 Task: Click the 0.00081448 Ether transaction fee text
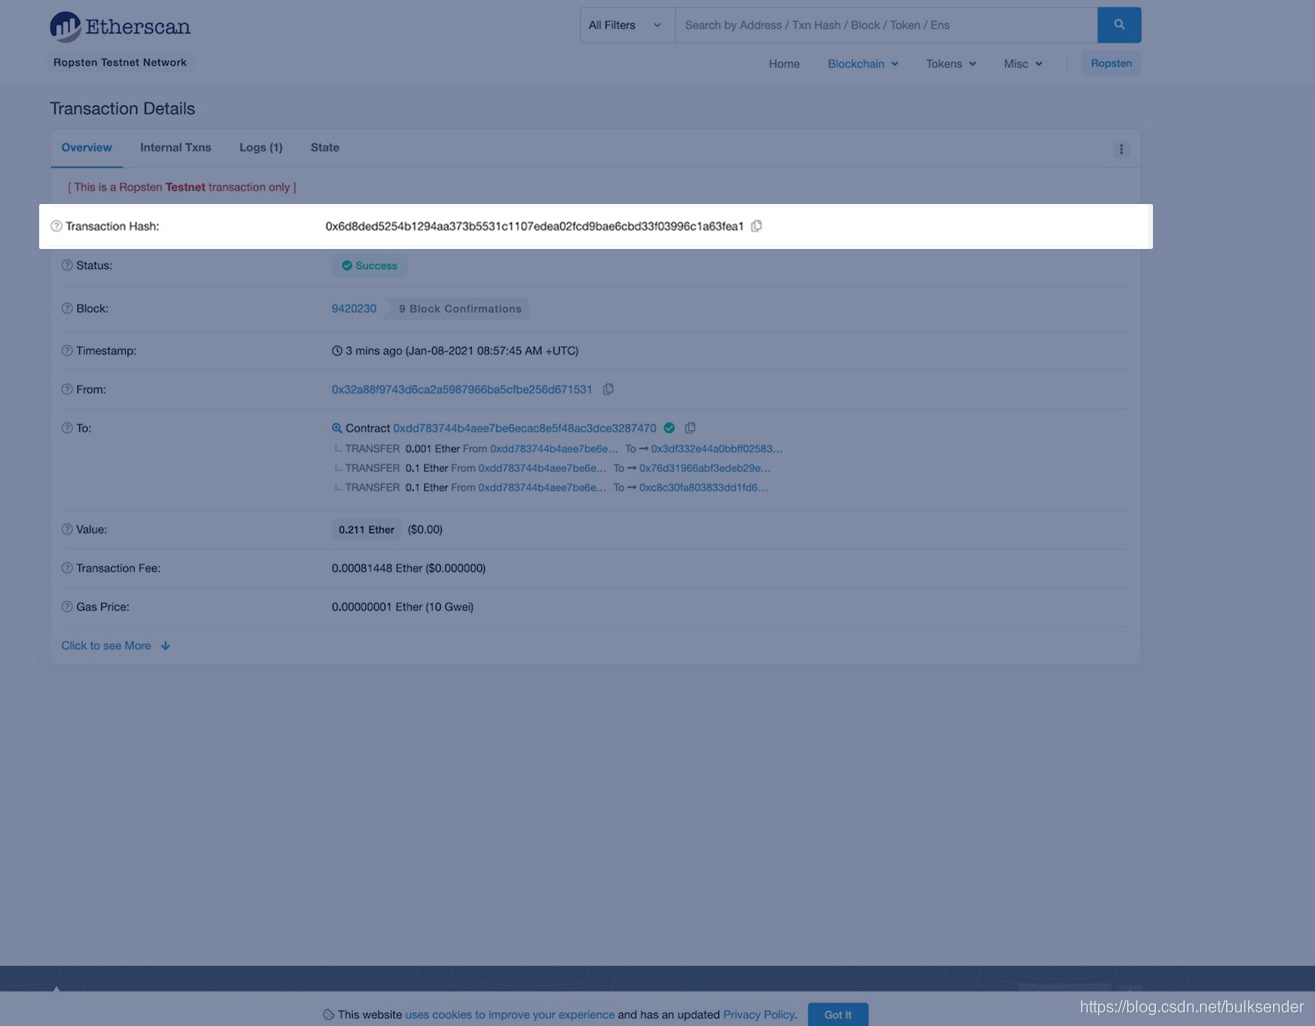click(408, 568)
